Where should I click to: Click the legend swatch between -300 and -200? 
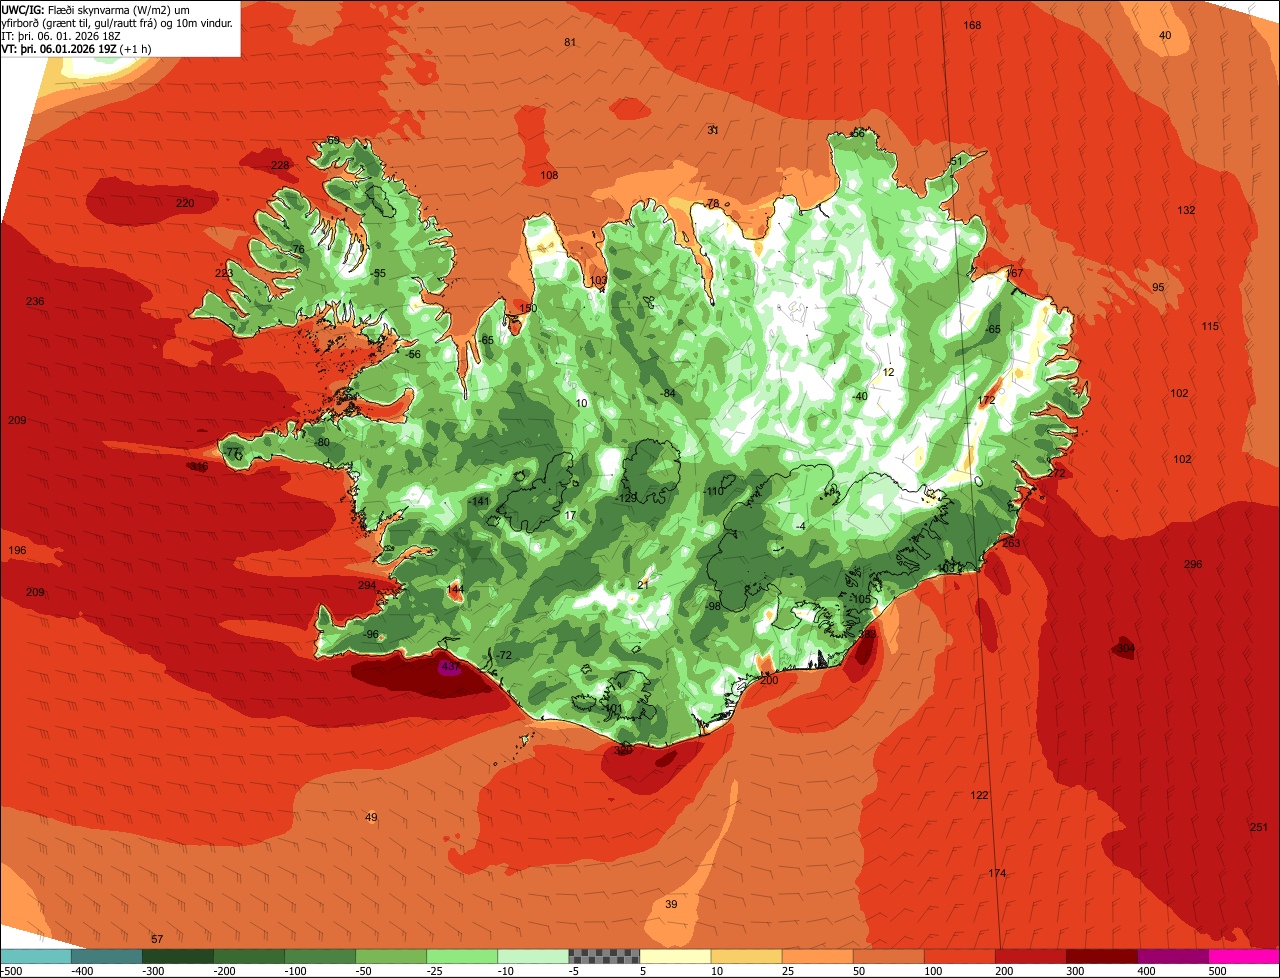tap(178, 956)
